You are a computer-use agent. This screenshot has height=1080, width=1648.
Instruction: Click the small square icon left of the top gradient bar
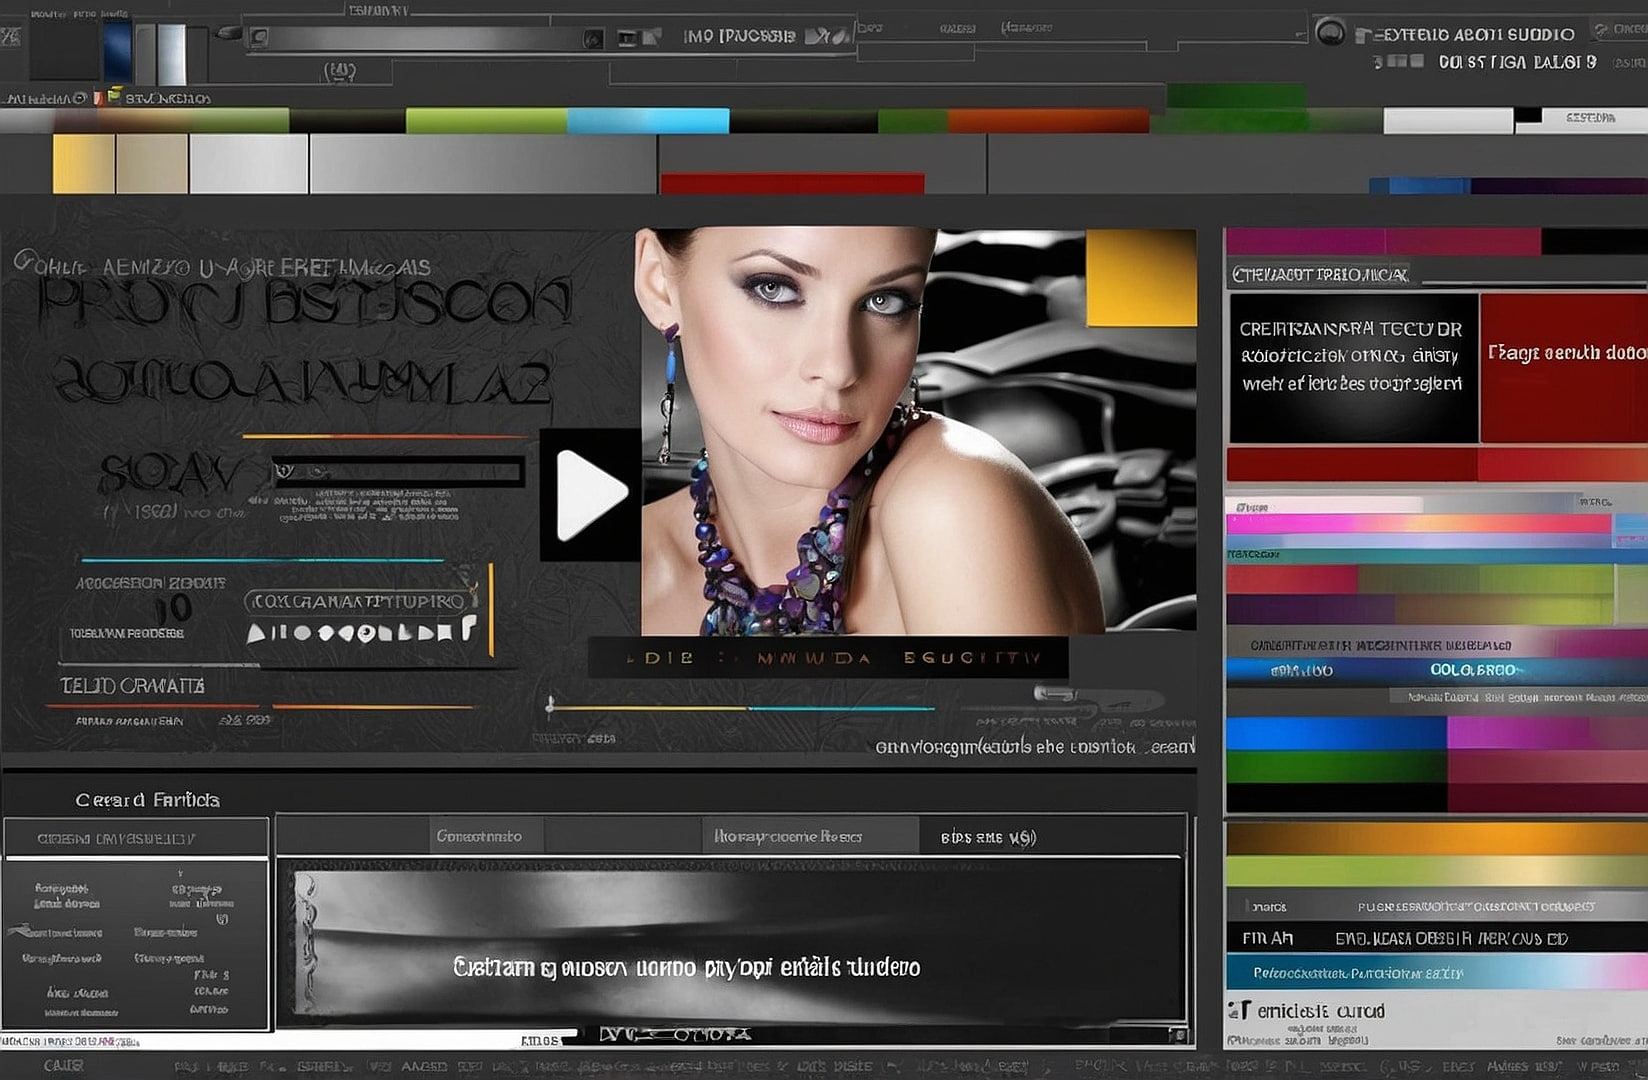(x=259, y=38)
